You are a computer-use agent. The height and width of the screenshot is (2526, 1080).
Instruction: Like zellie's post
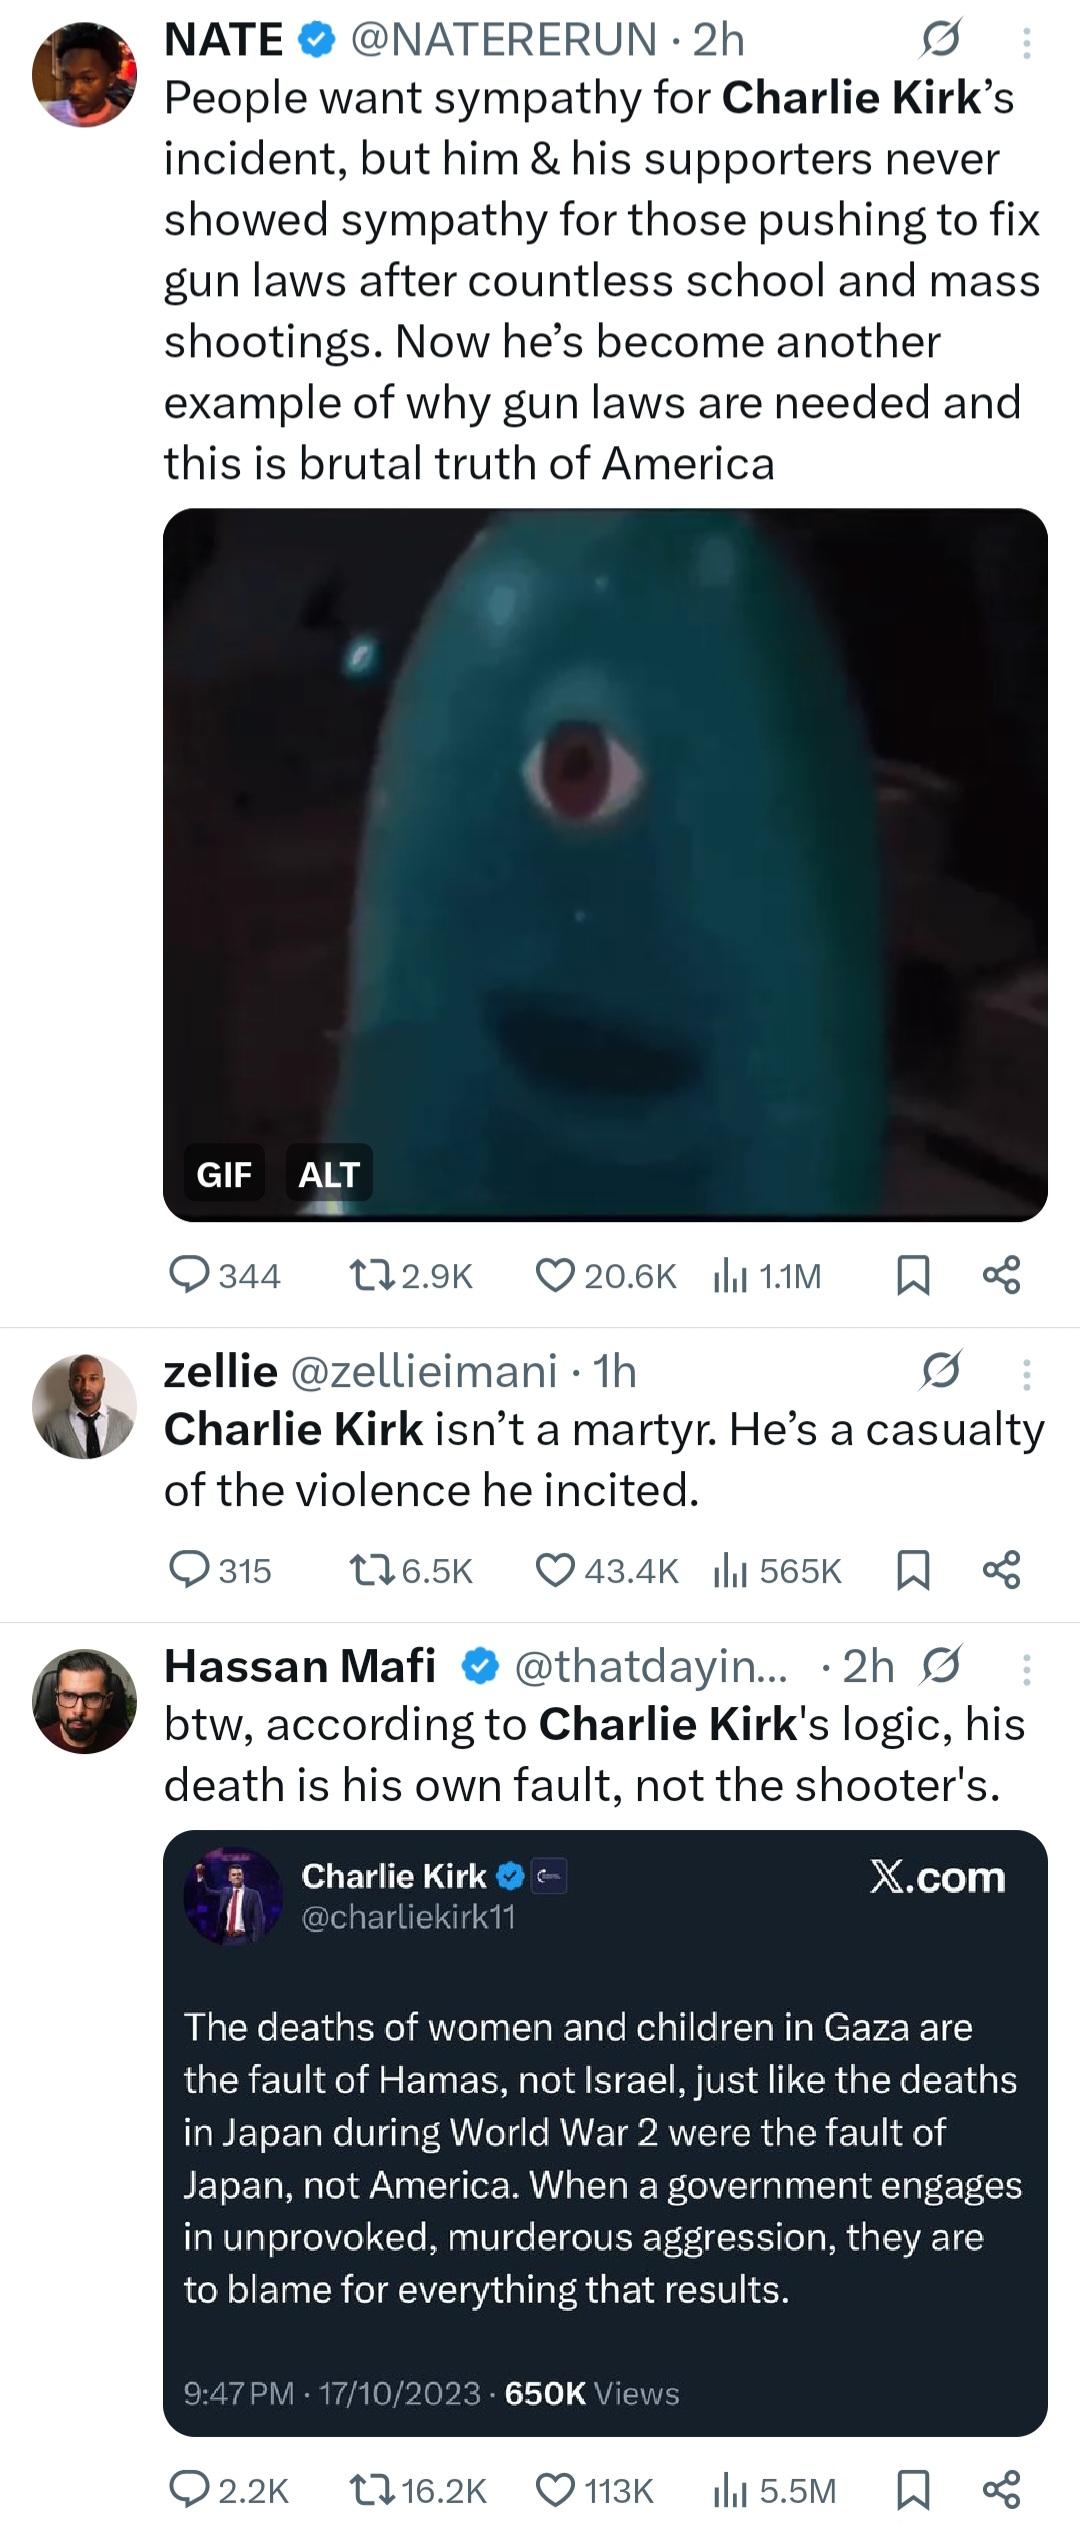coord(555,1570)
